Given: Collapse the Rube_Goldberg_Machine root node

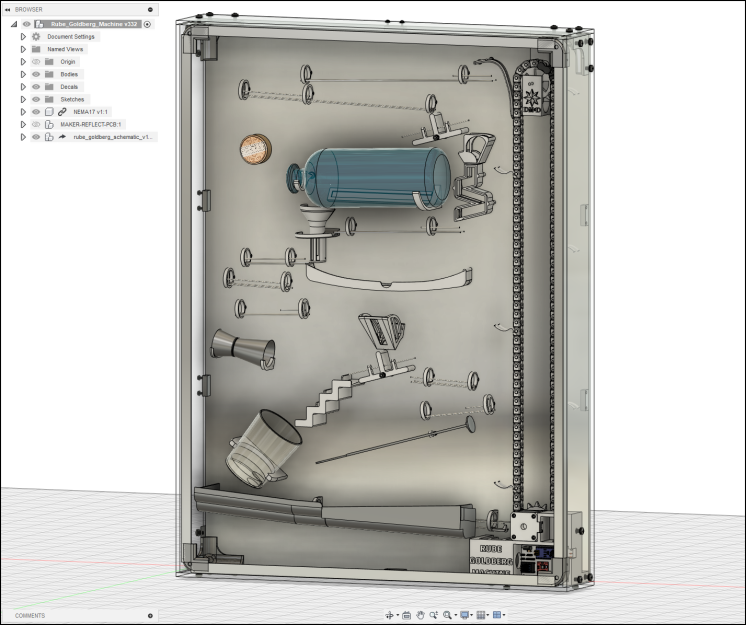Looking at the screenshot, I should coord(14,24).
